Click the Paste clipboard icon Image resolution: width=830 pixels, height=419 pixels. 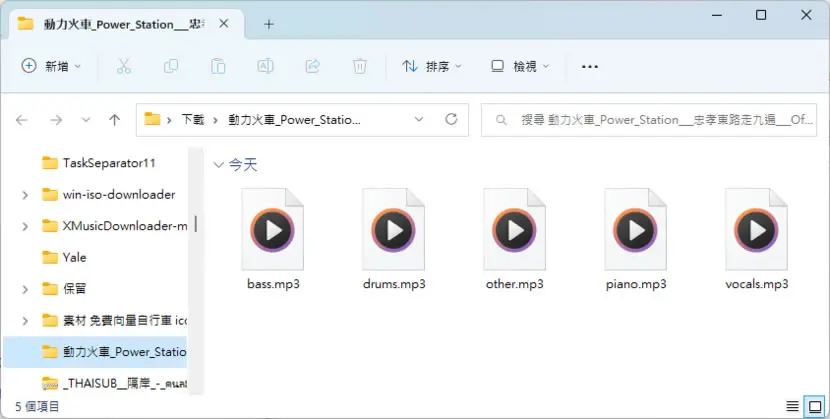click(x=218, y=66)
